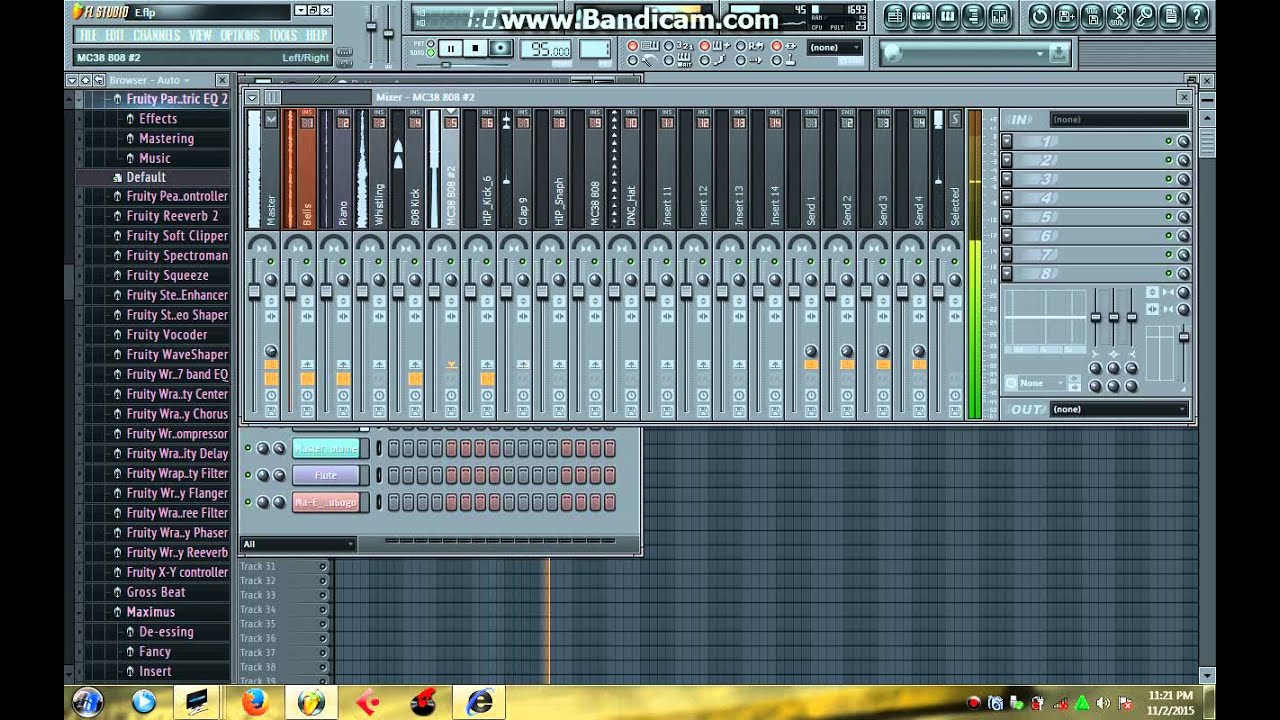
Task: Click the undo history toolbar icon
Action: point(1040,16)
